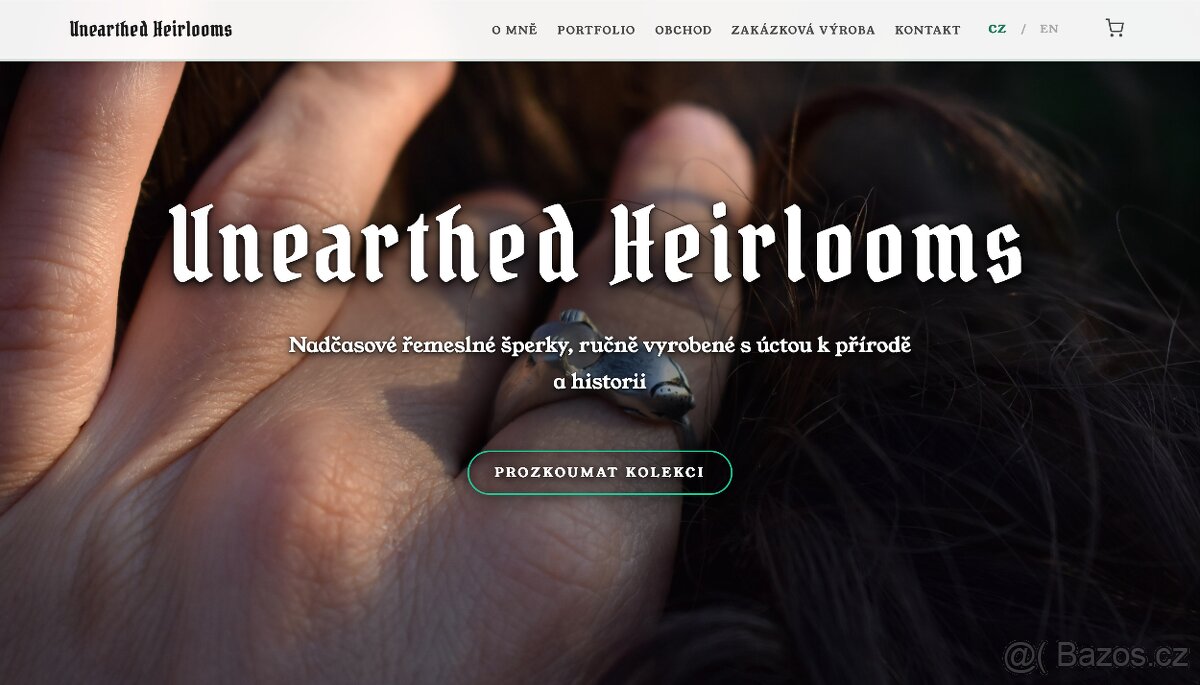1200x685 pixels.
Task: Open the KONTAKT page
Action: [x=927, y=30]
